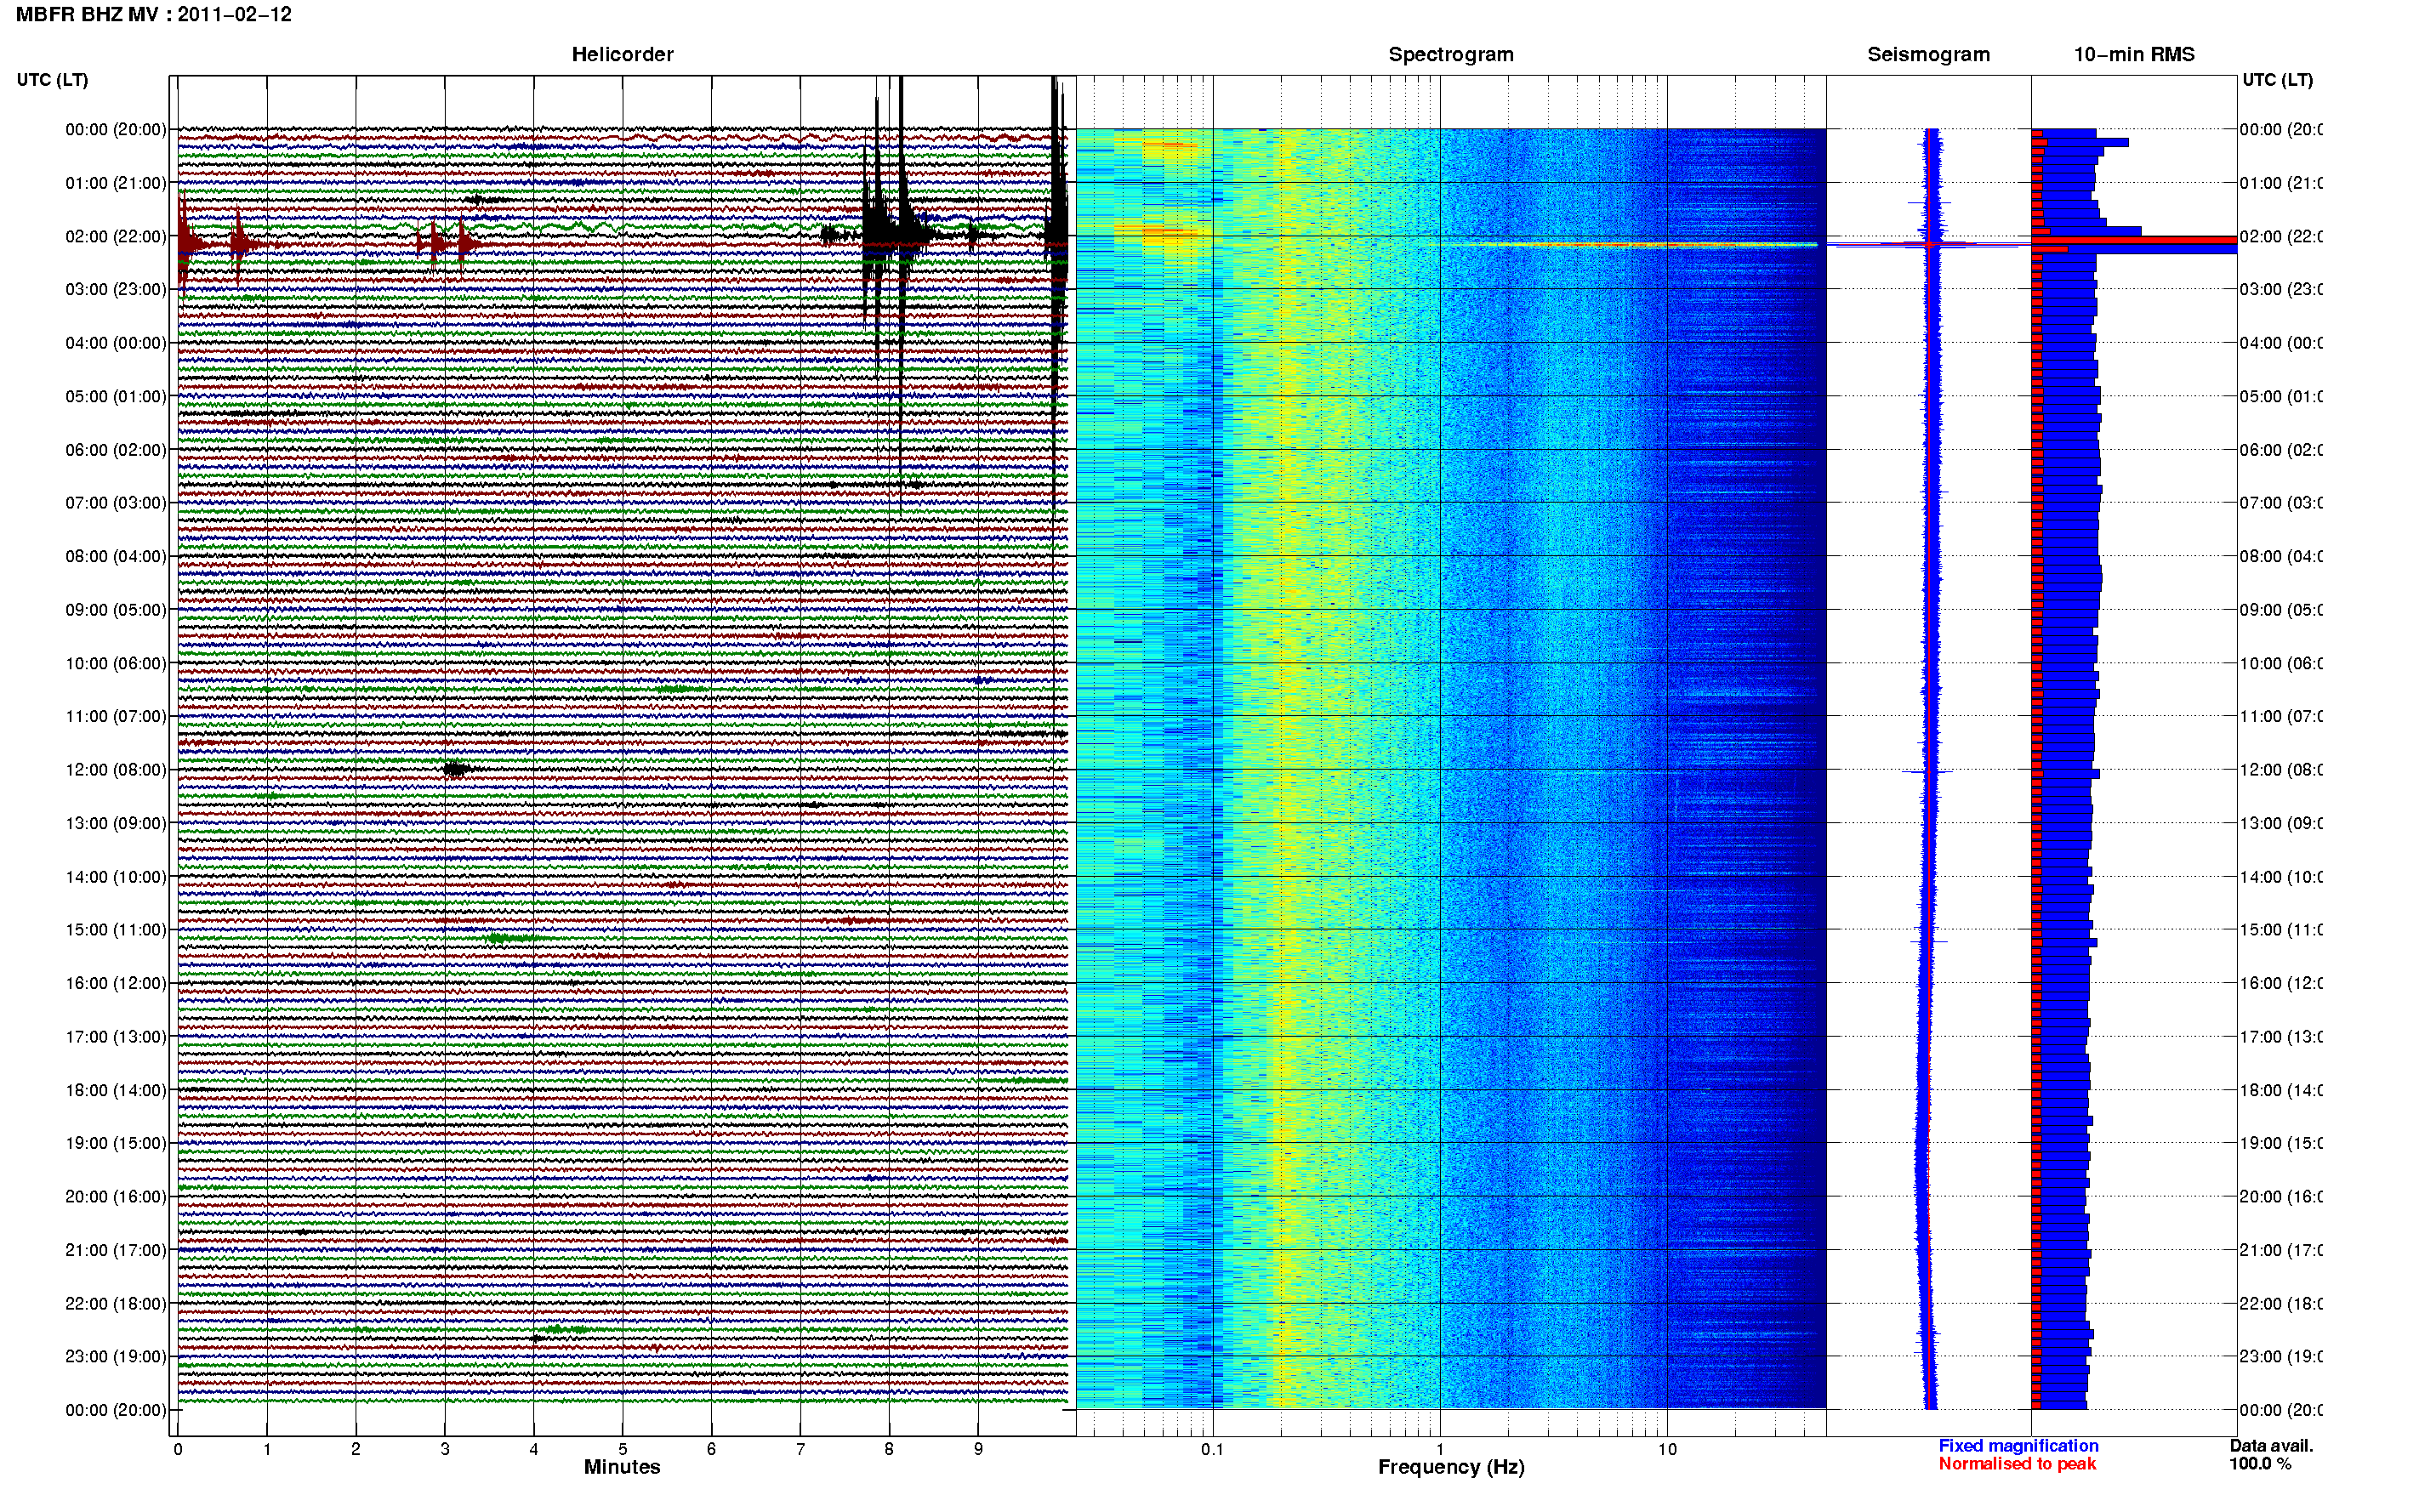Select the Helicorder panel heading
Viewport: 2419px width, 1512px height.
[x=622, y=55]
